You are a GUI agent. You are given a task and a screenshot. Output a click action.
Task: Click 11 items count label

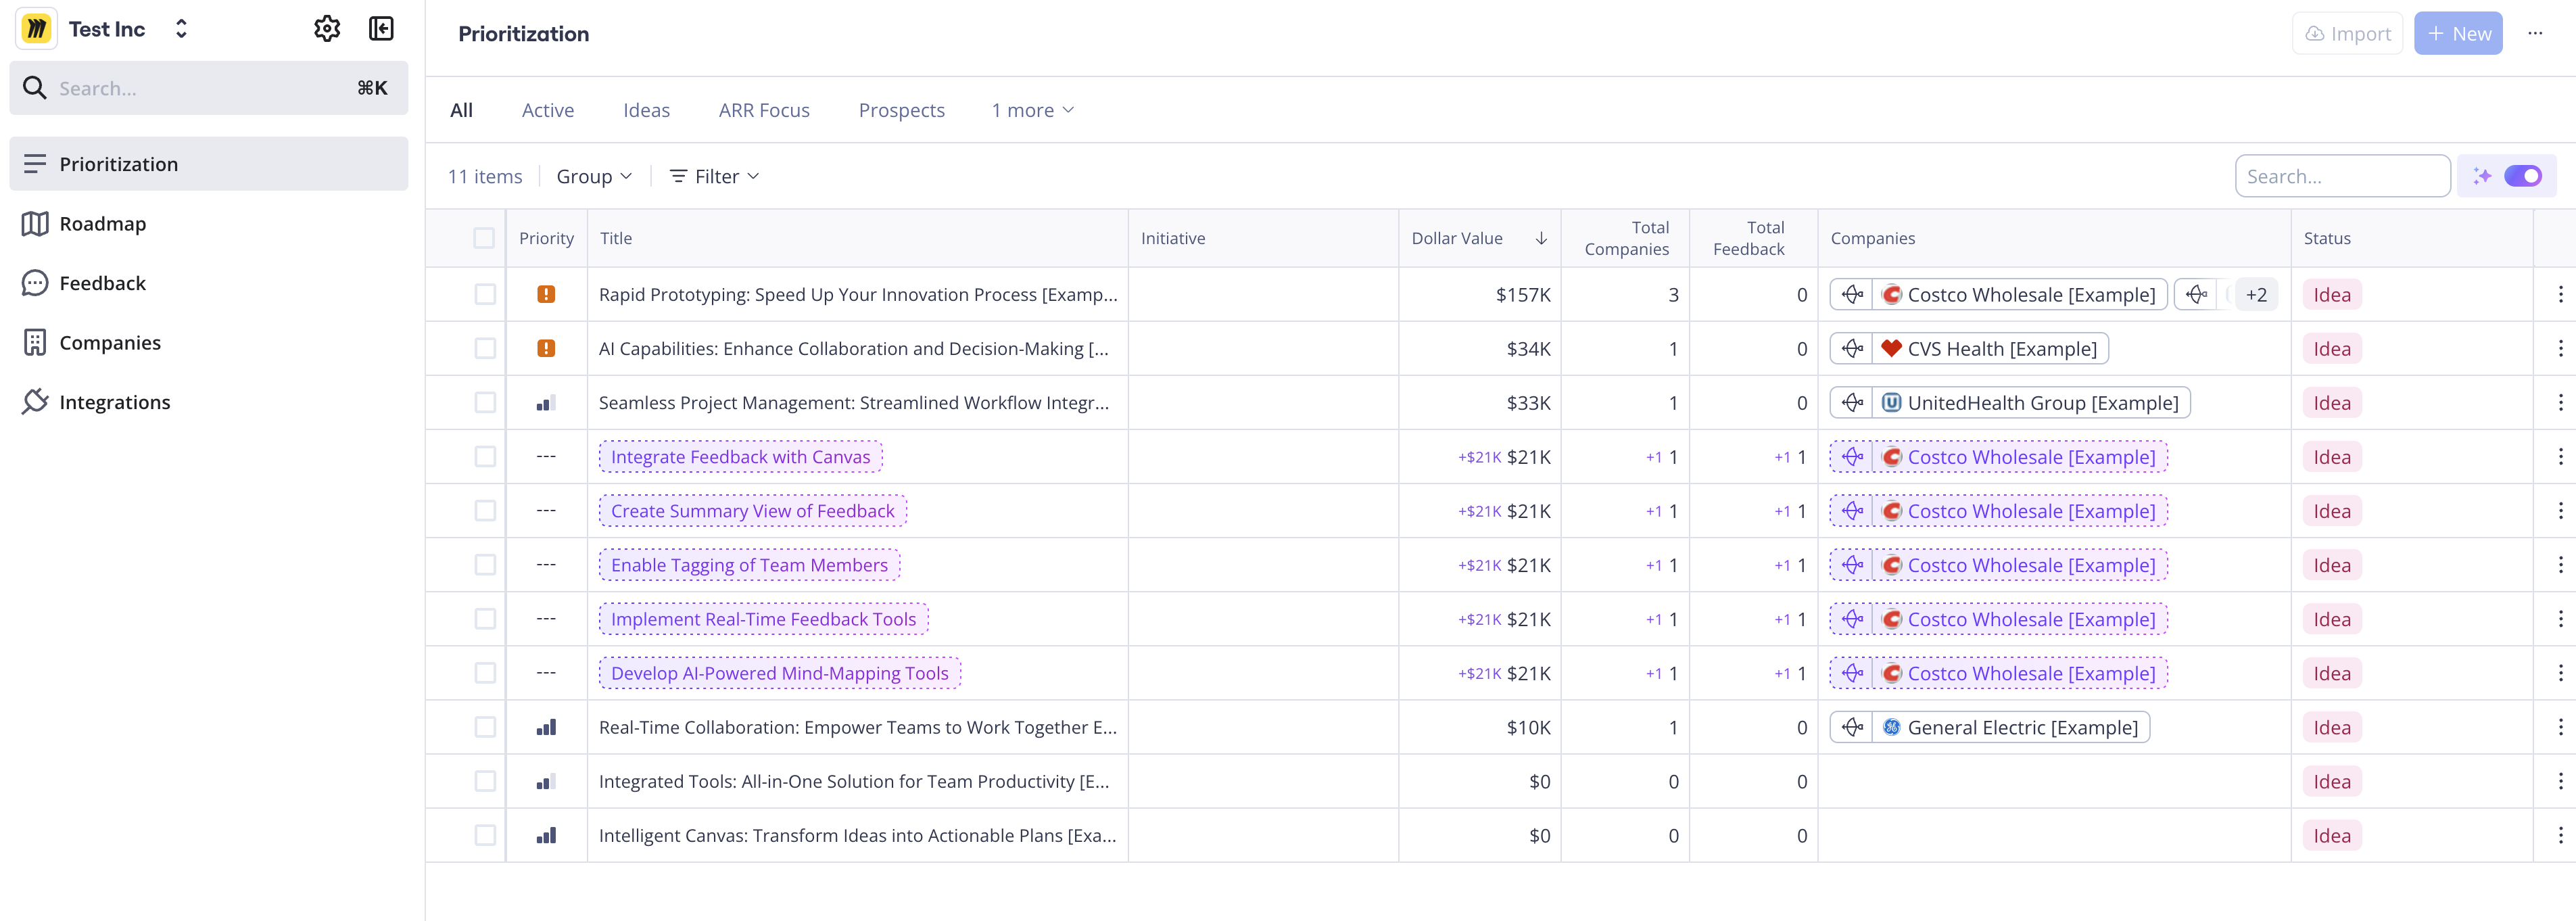pyautogui.click(x=484, y=176)
